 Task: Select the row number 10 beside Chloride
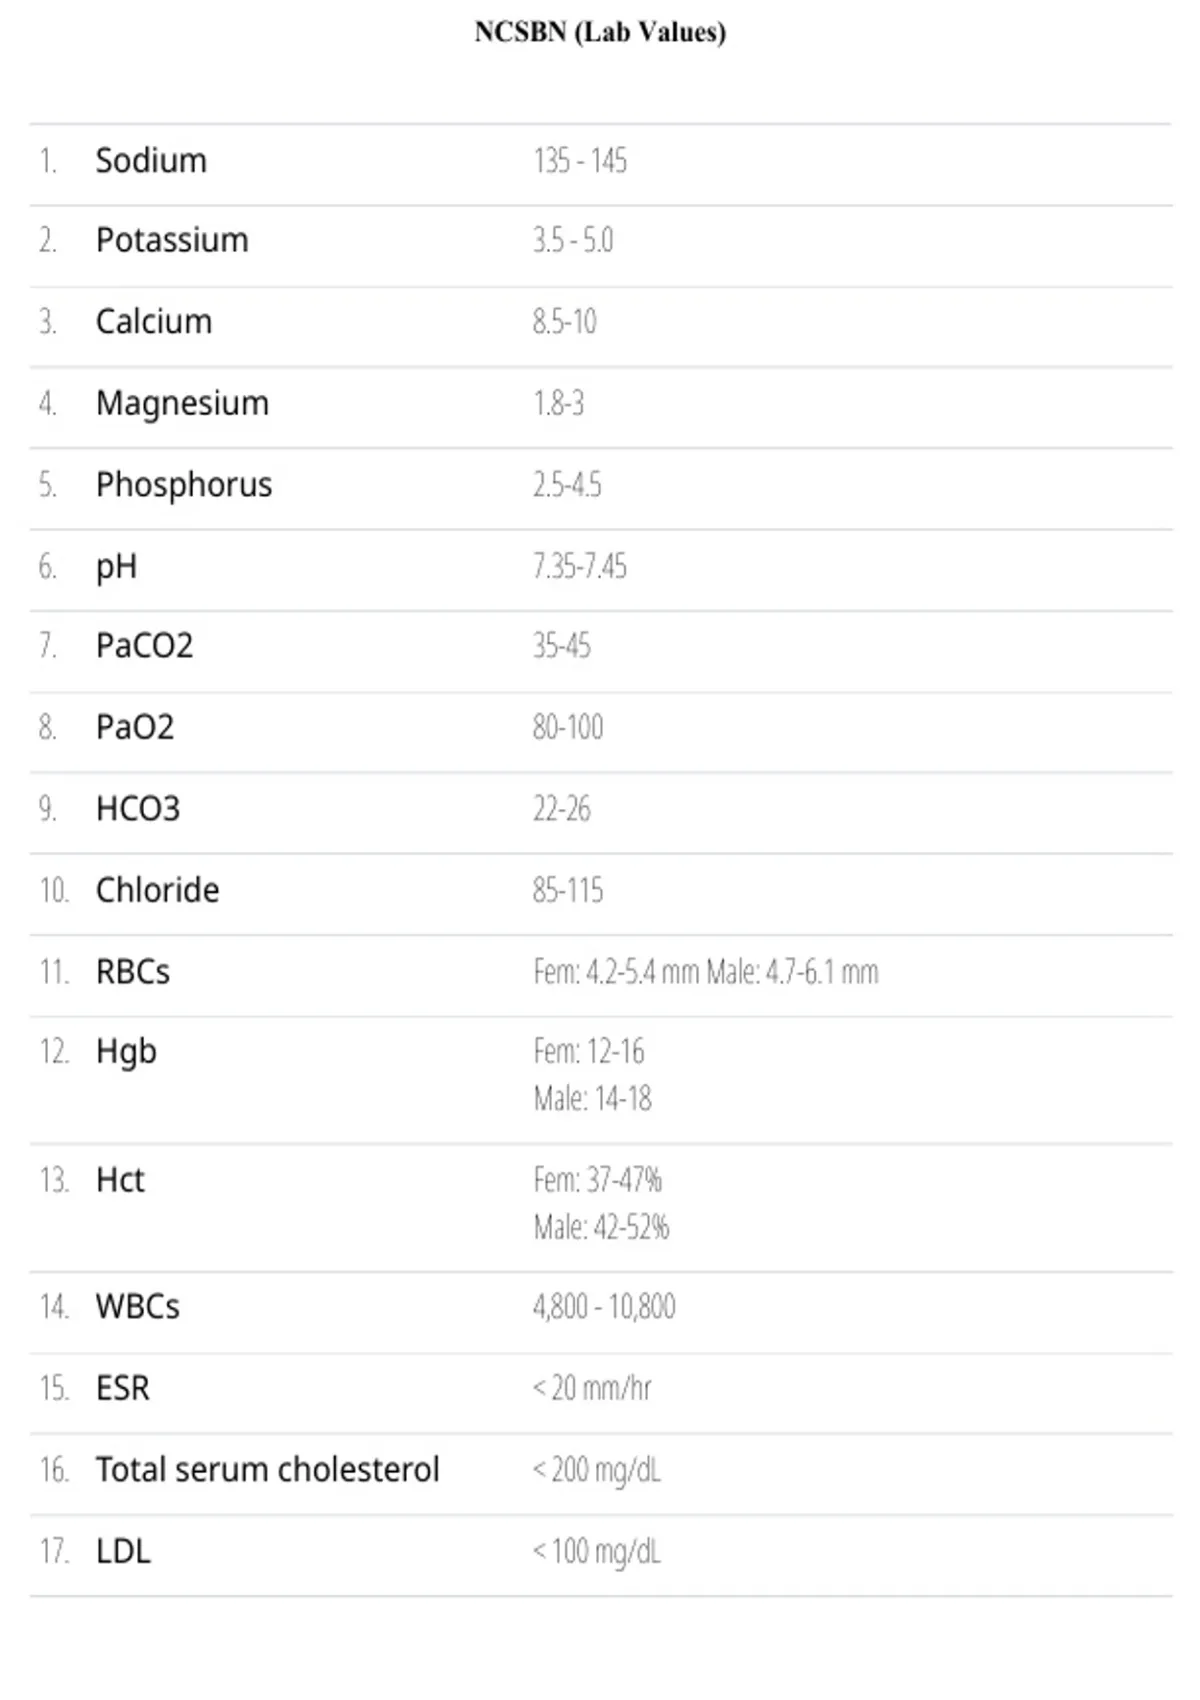pos(54,890)
